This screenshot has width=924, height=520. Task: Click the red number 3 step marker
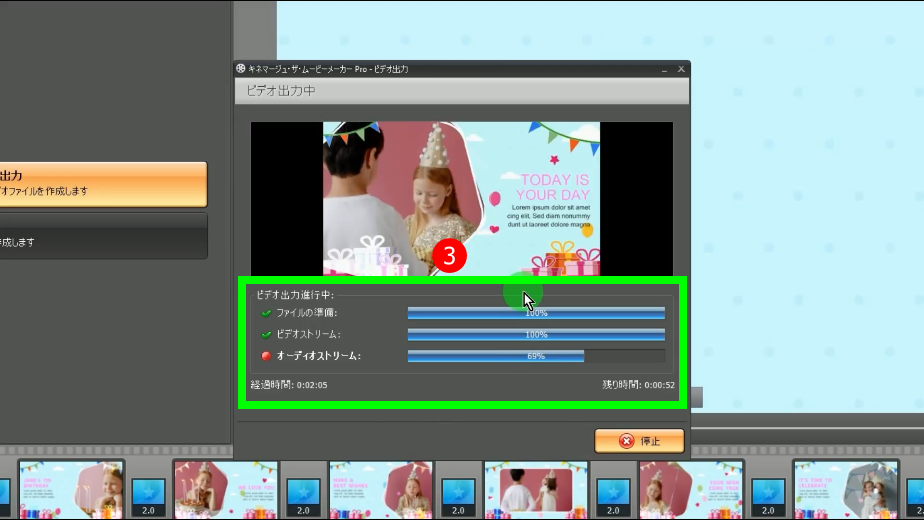(x=449, y=256)
